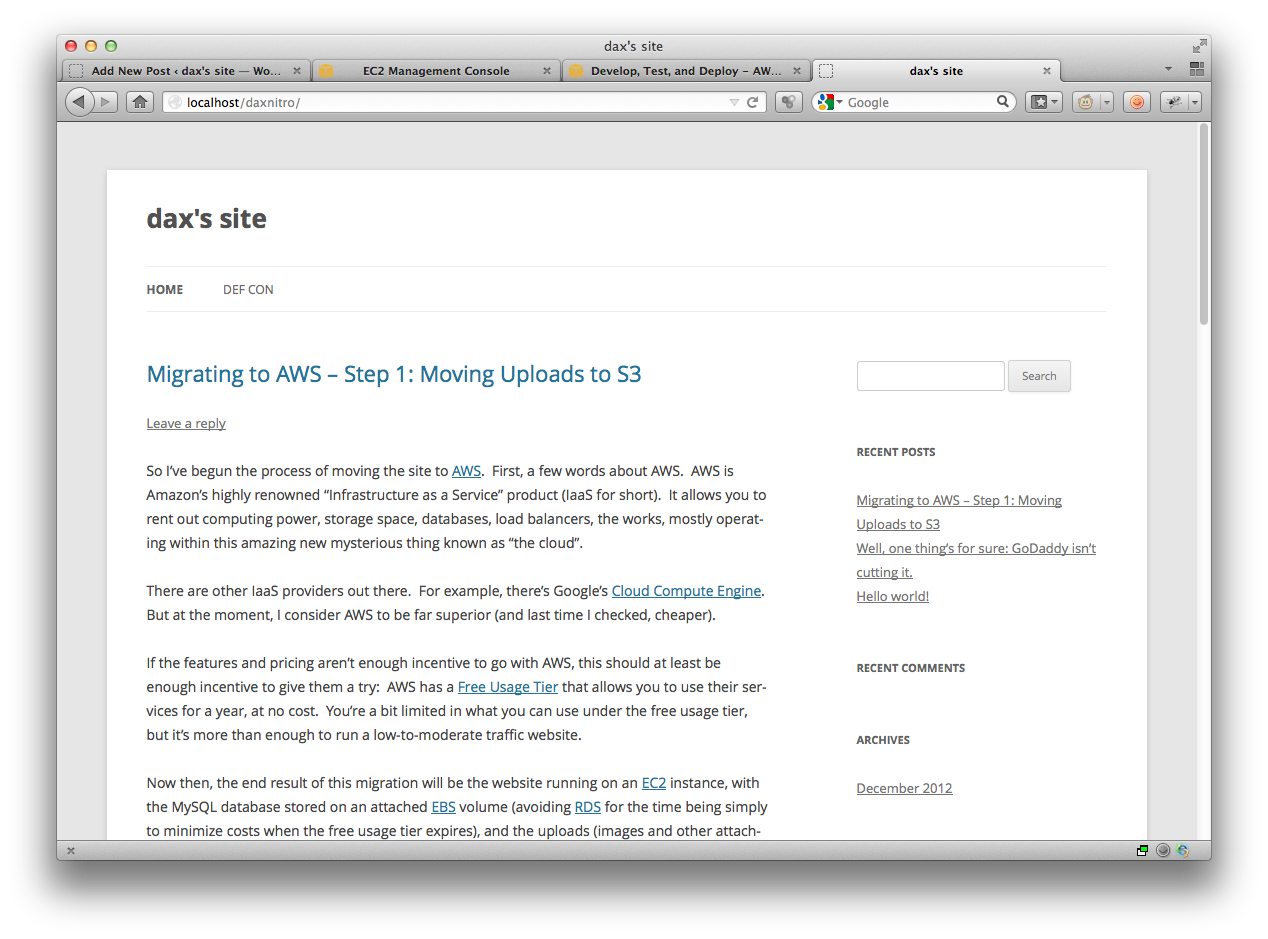Click the extension icon left of search box
The height and width of the screenshot is (939, 1268).
click(788, 102)
